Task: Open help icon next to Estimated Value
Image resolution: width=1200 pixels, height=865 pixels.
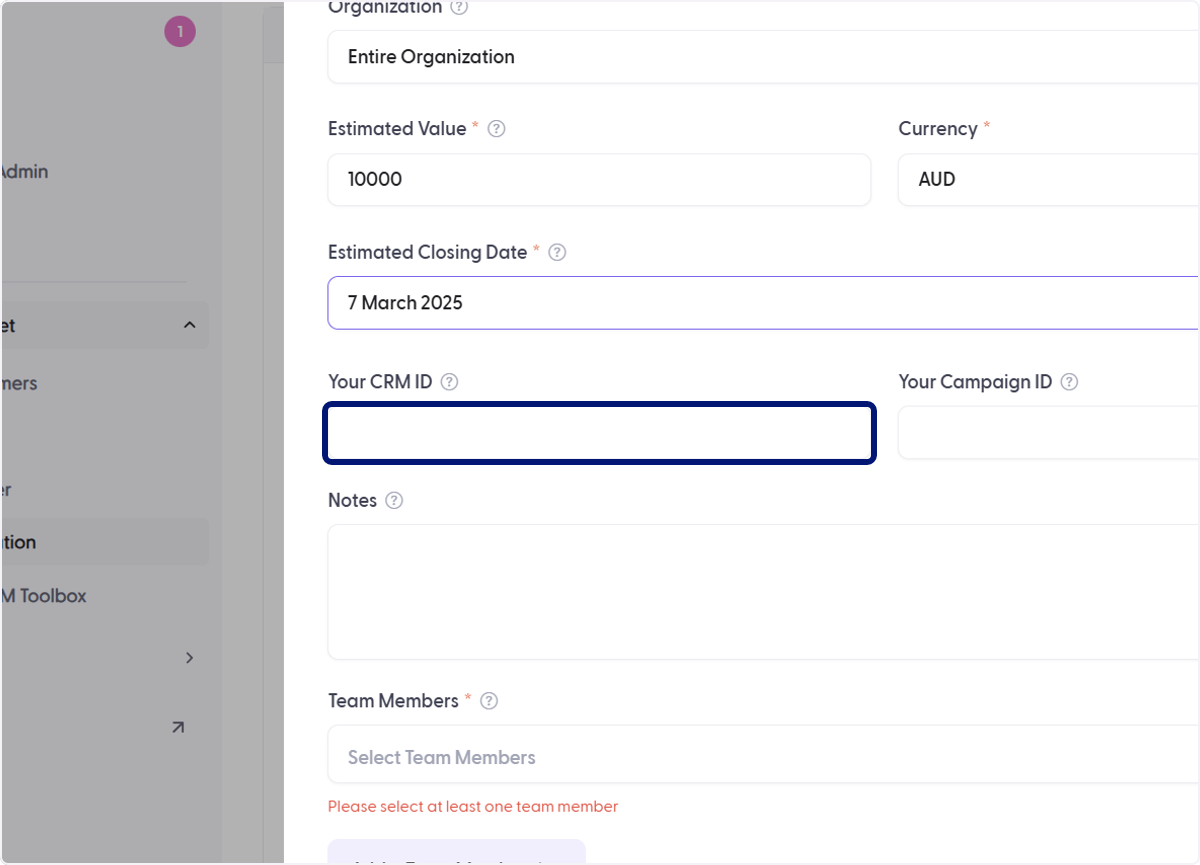Action: coord(496,129)
